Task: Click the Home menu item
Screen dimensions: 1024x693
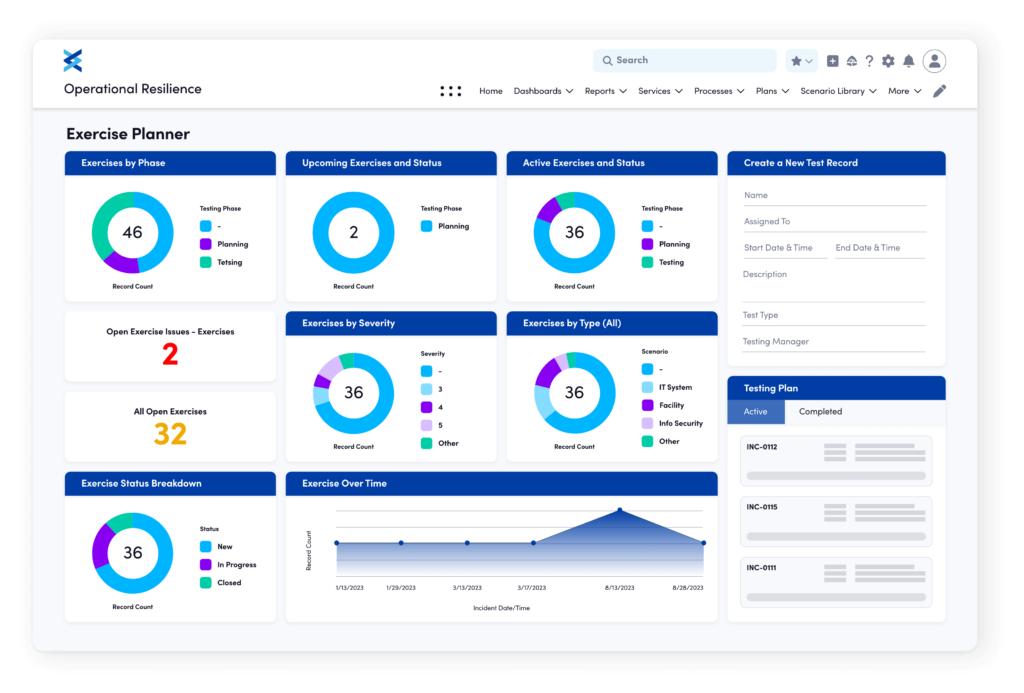Action: (x=490, y=90)
